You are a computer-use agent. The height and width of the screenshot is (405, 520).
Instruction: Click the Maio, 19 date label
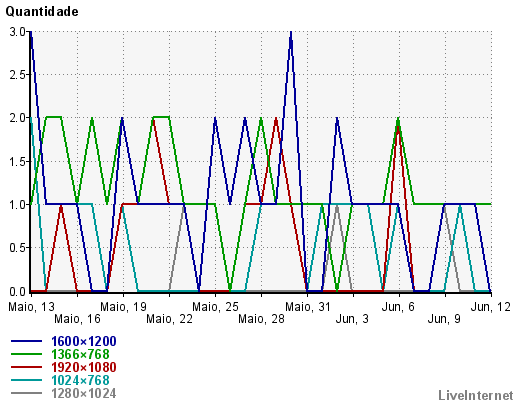pos(123,307)
